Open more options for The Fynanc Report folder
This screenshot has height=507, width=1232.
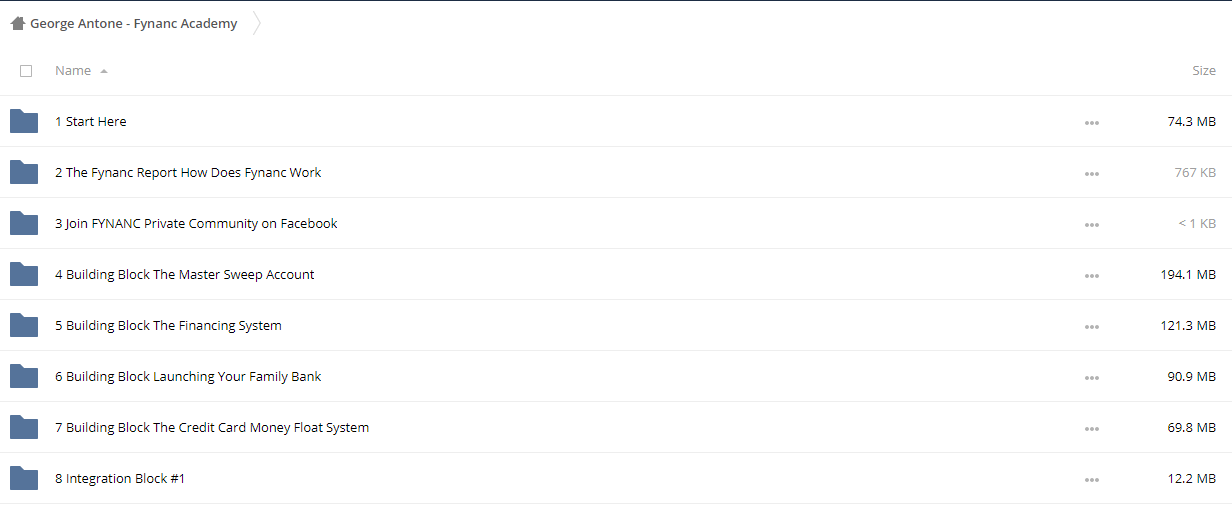(1091, 173)
